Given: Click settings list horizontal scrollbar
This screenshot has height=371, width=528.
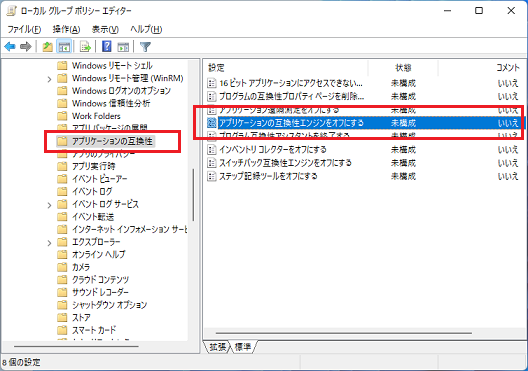Looking at the screenshot, I should click(343, 333).
